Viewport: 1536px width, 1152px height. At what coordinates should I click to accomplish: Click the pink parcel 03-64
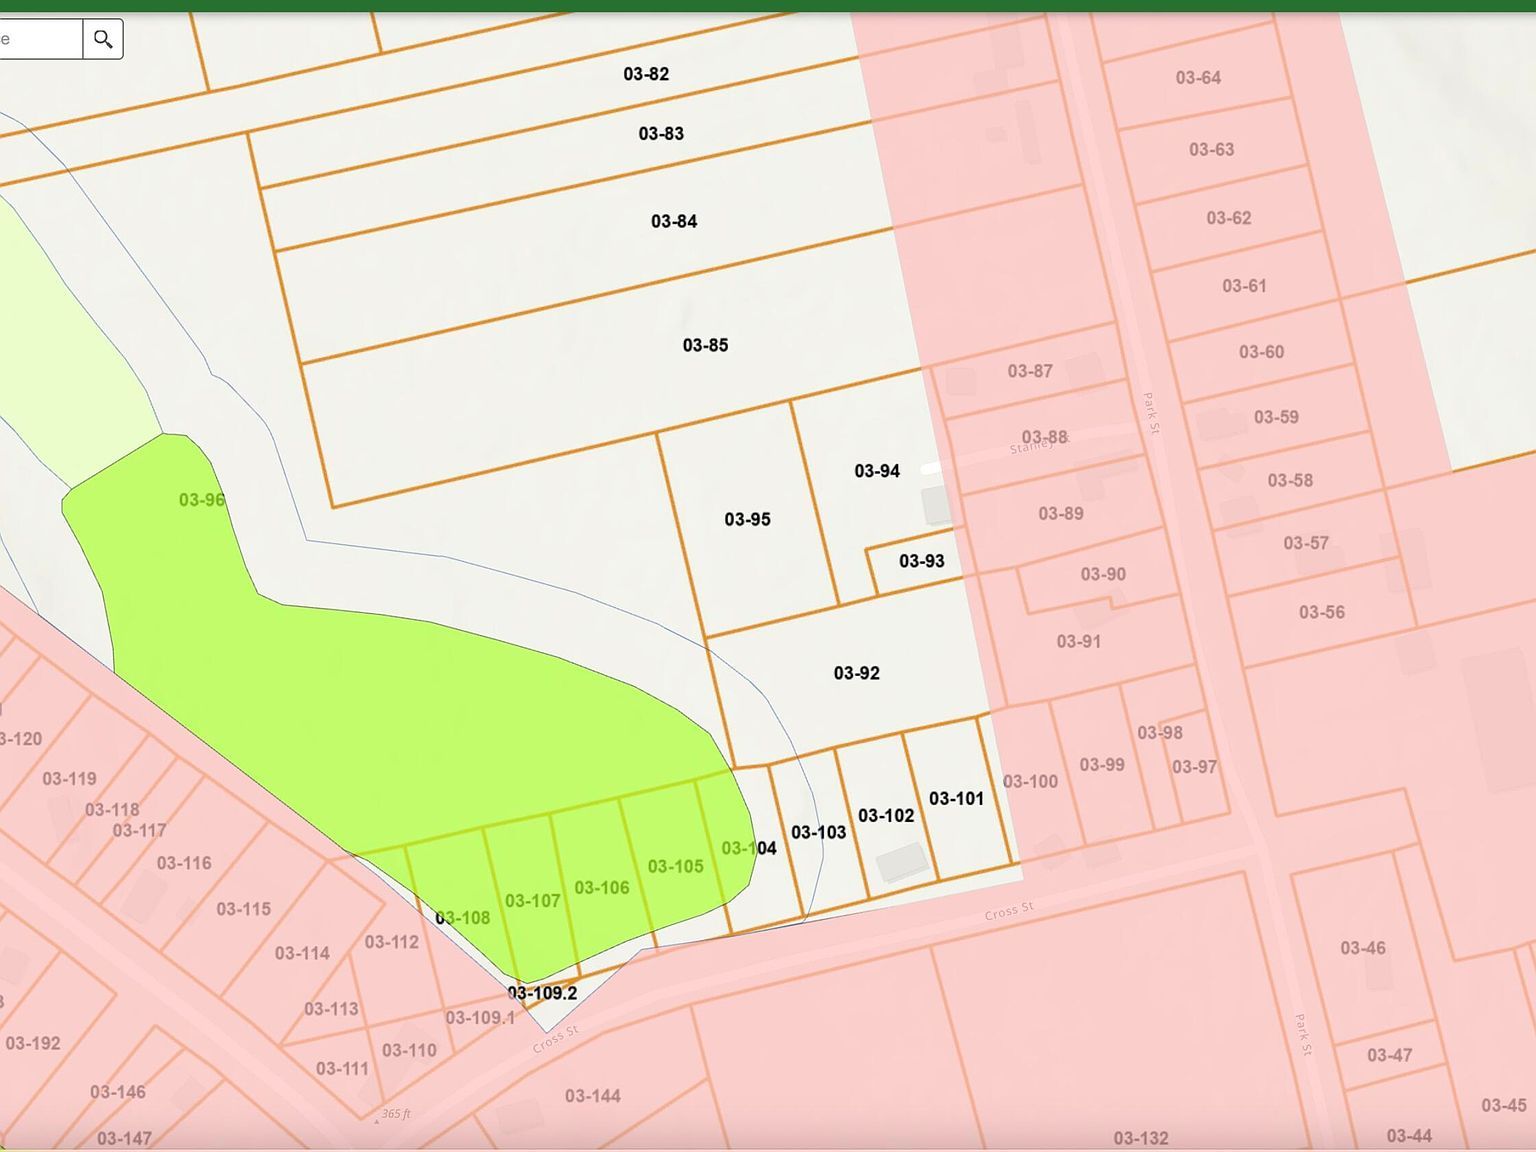tap(1199, 77)
